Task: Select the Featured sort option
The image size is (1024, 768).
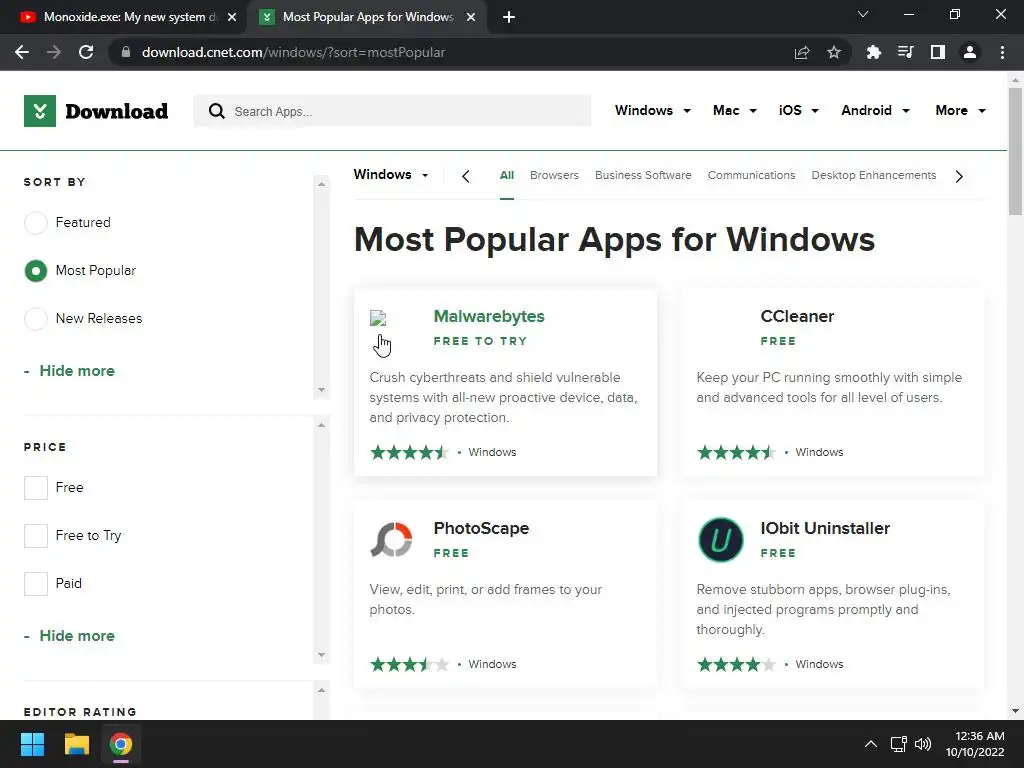Action: tap(36, 223)
